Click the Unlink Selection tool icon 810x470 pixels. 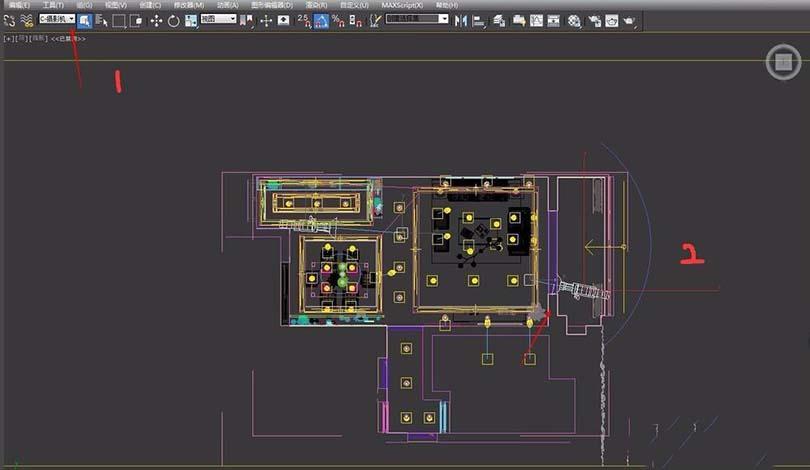(9, 21)
